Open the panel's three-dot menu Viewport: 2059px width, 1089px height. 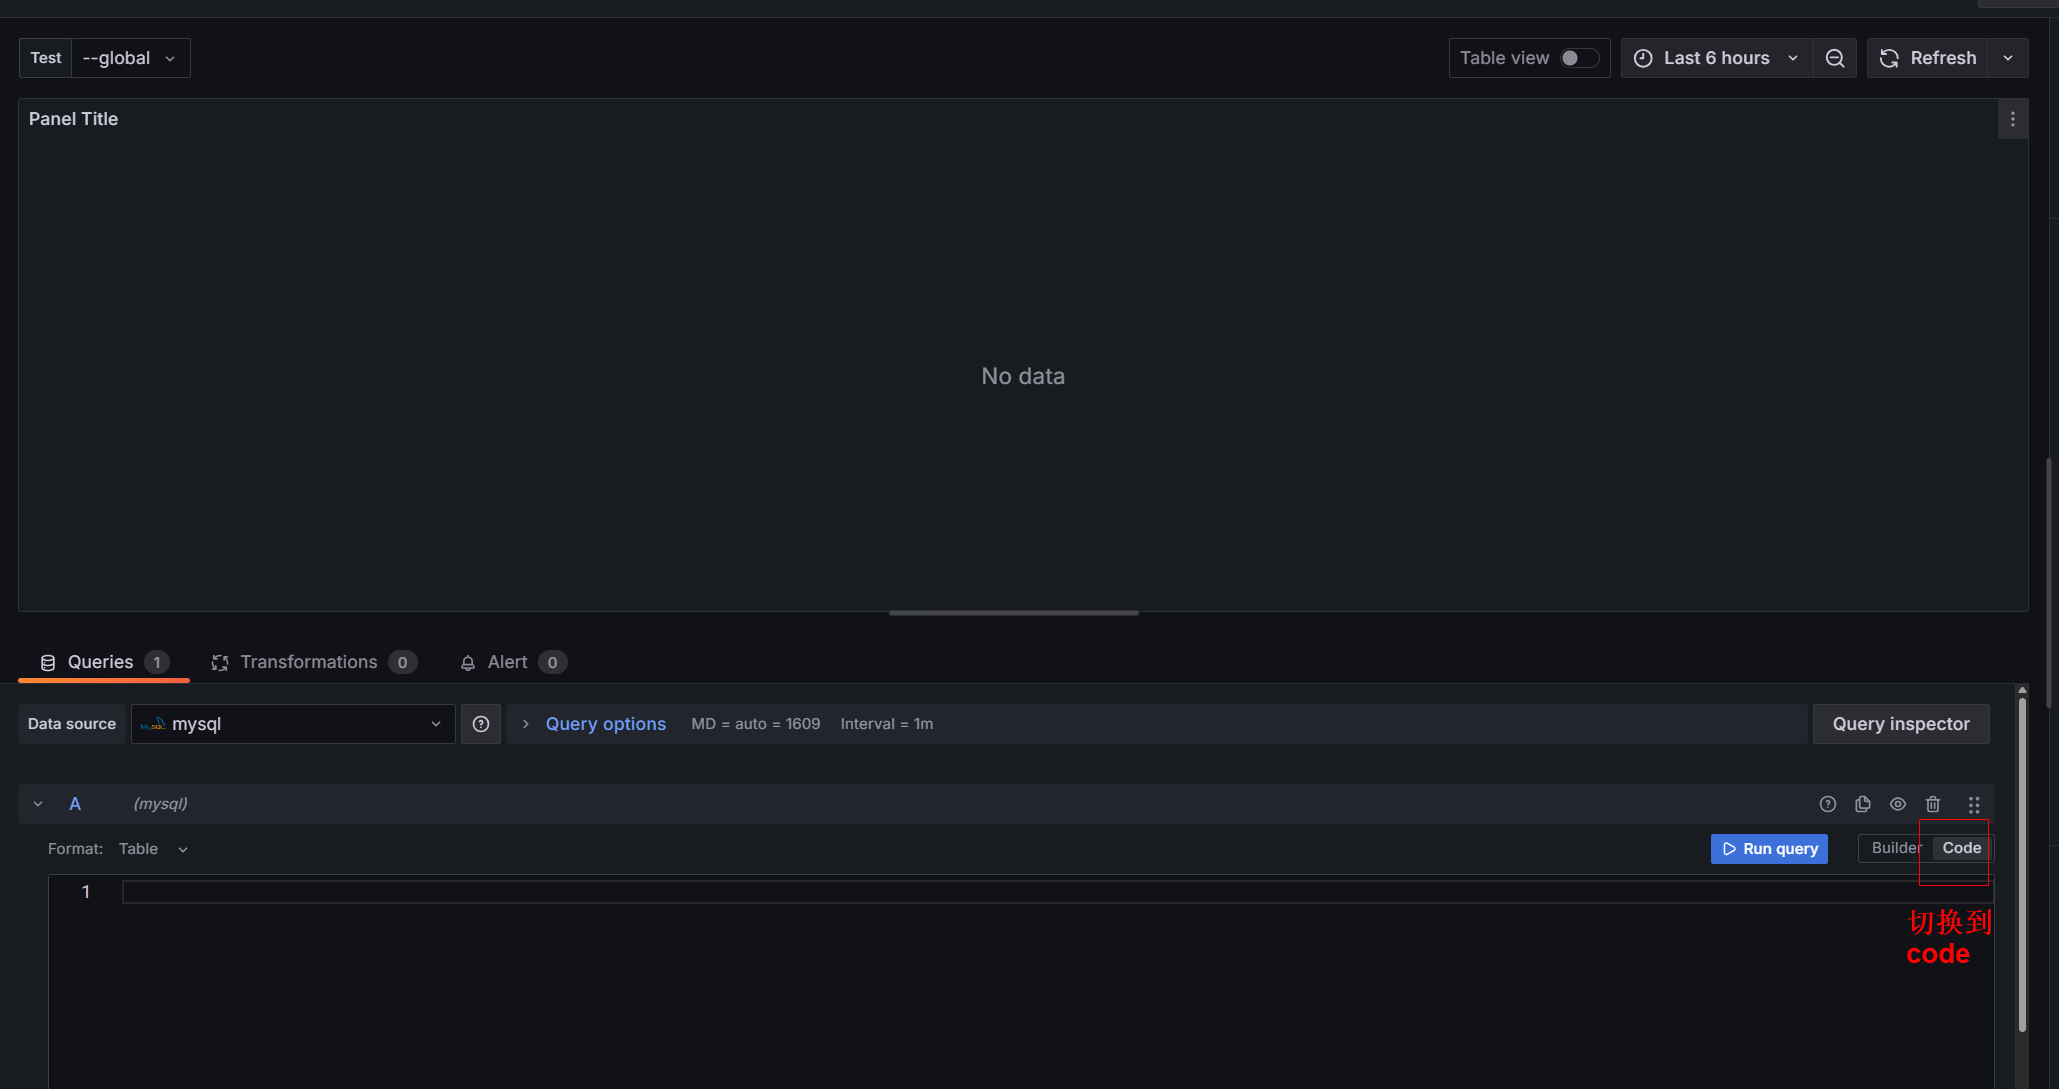point(2012,119)
